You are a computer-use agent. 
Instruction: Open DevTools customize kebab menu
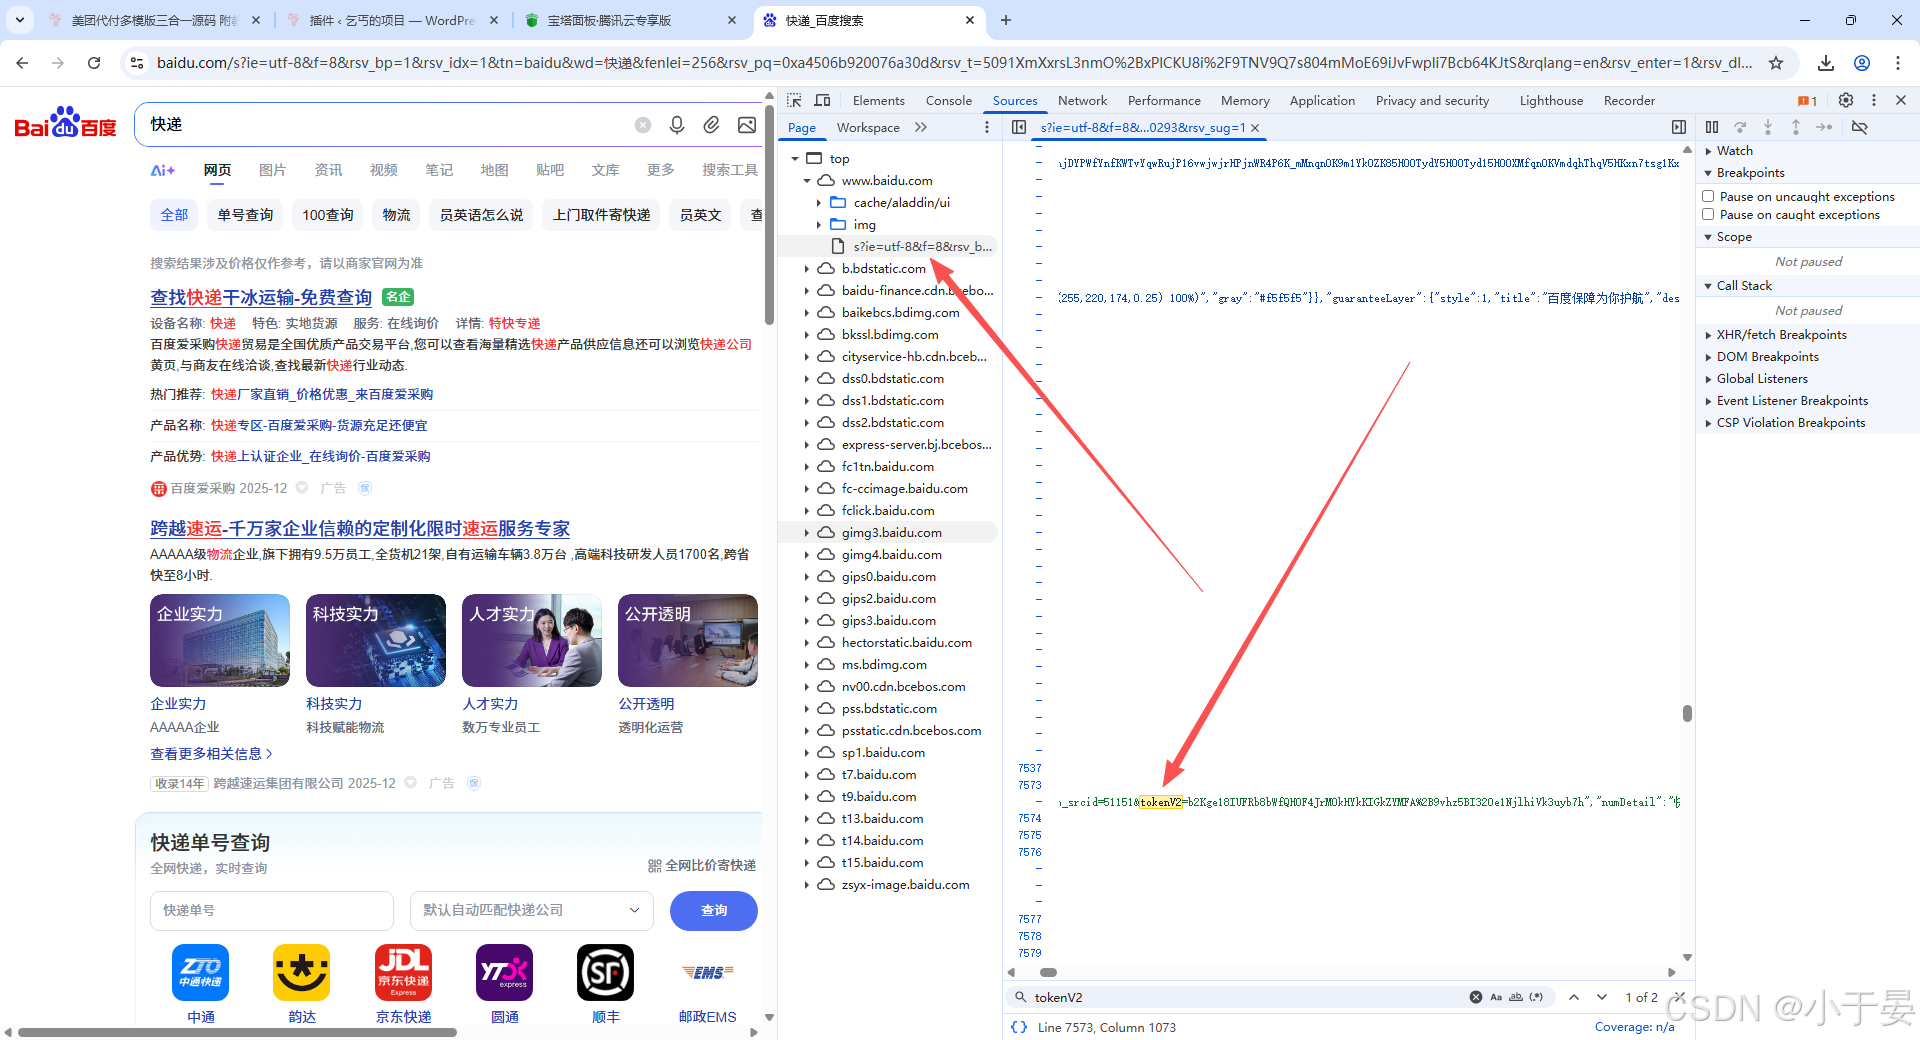tap(1874, 100)
